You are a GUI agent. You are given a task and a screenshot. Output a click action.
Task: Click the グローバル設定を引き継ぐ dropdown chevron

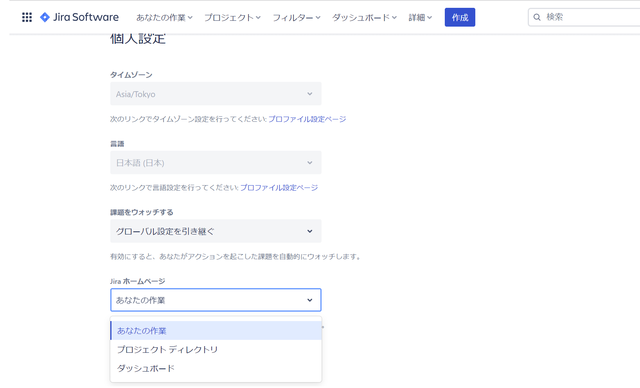pos(310,231)
